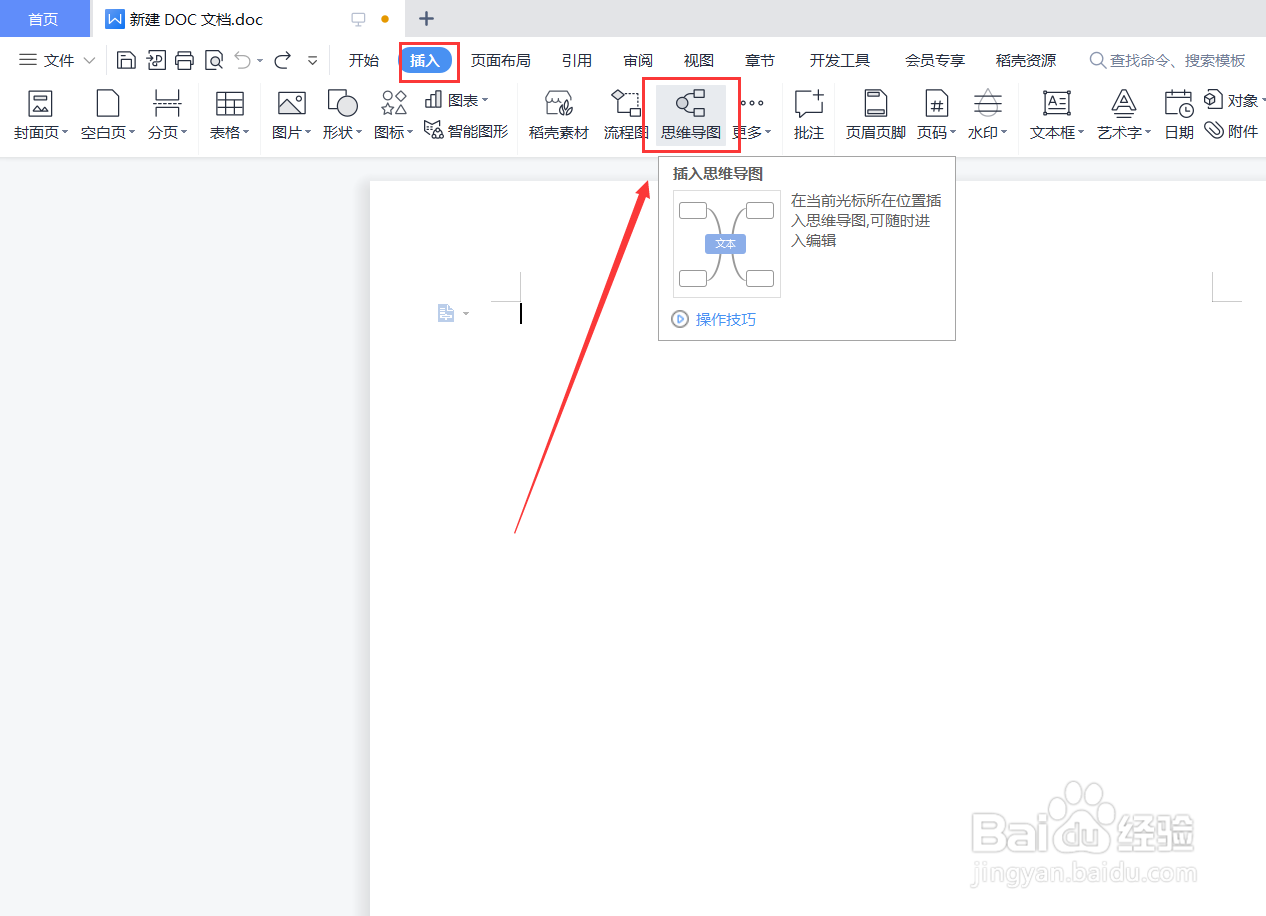This screenshot has width=1266, height=916.
Task: Insert a chart (图表)
Action: pos(457,100)
